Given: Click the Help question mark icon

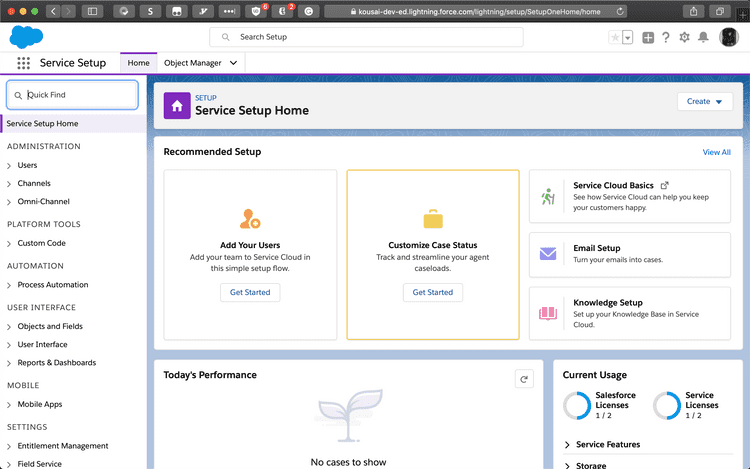Looking at the screenshot, I should tap(666, 37).
